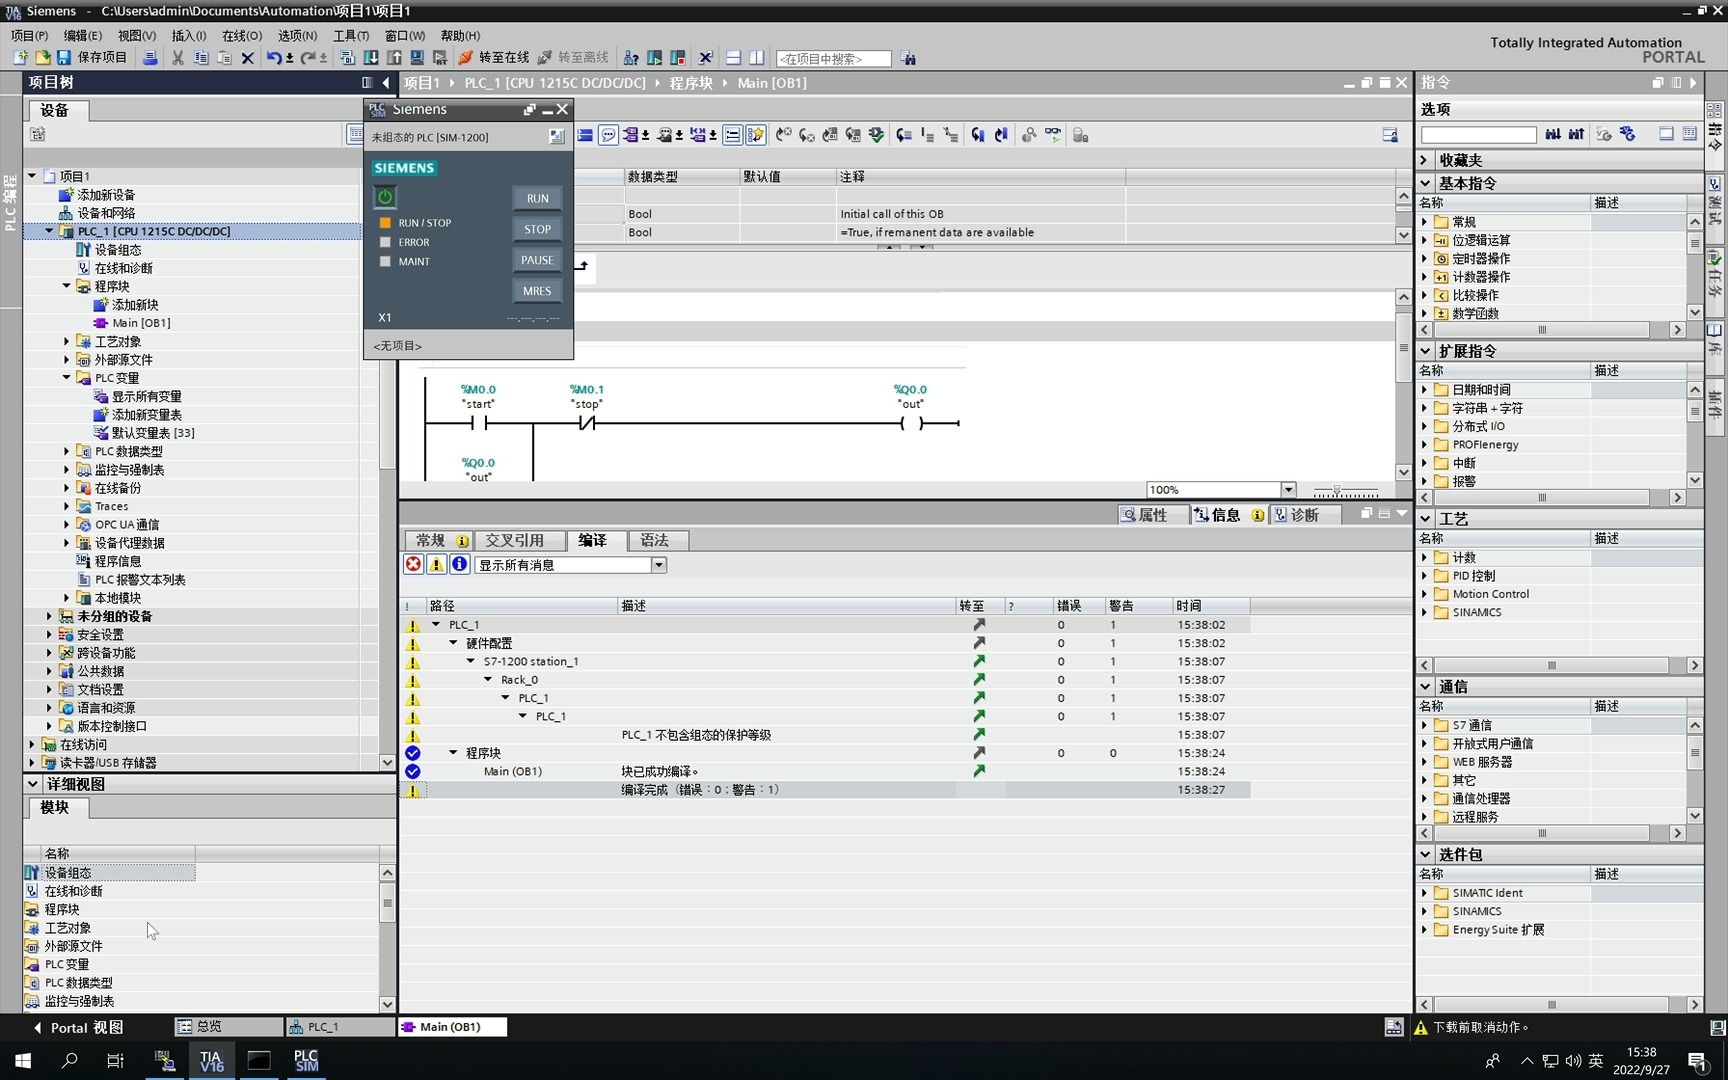The image size is (1728, 1080).
Task: Click the cross-reference icon in the main toolbar
Action: pos(705,58)
